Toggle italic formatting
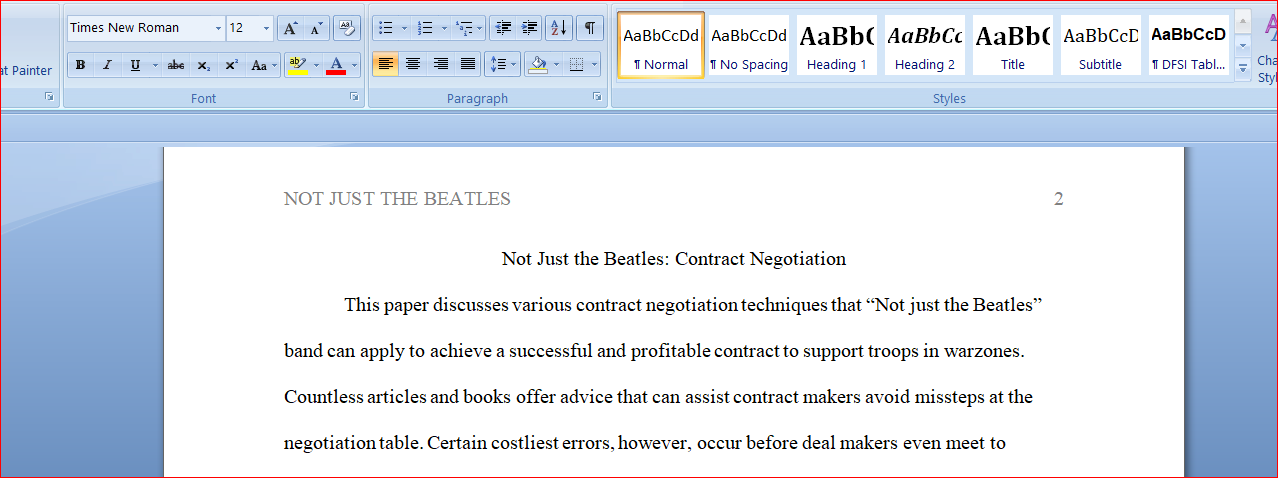 [107, 65]
